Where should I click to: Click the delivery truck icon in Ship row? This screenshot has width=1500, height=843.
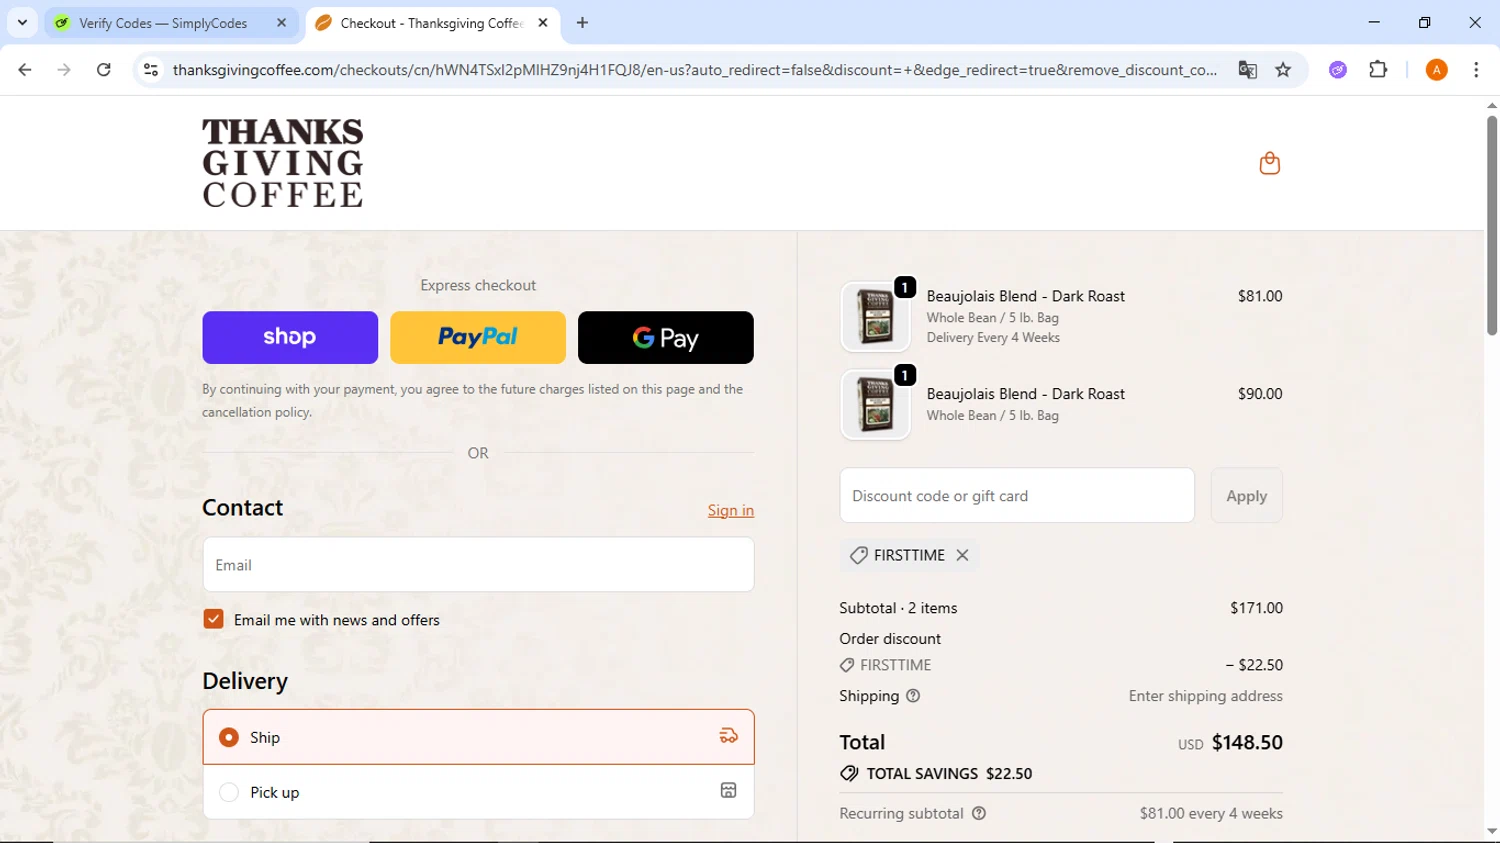(728, 736)
